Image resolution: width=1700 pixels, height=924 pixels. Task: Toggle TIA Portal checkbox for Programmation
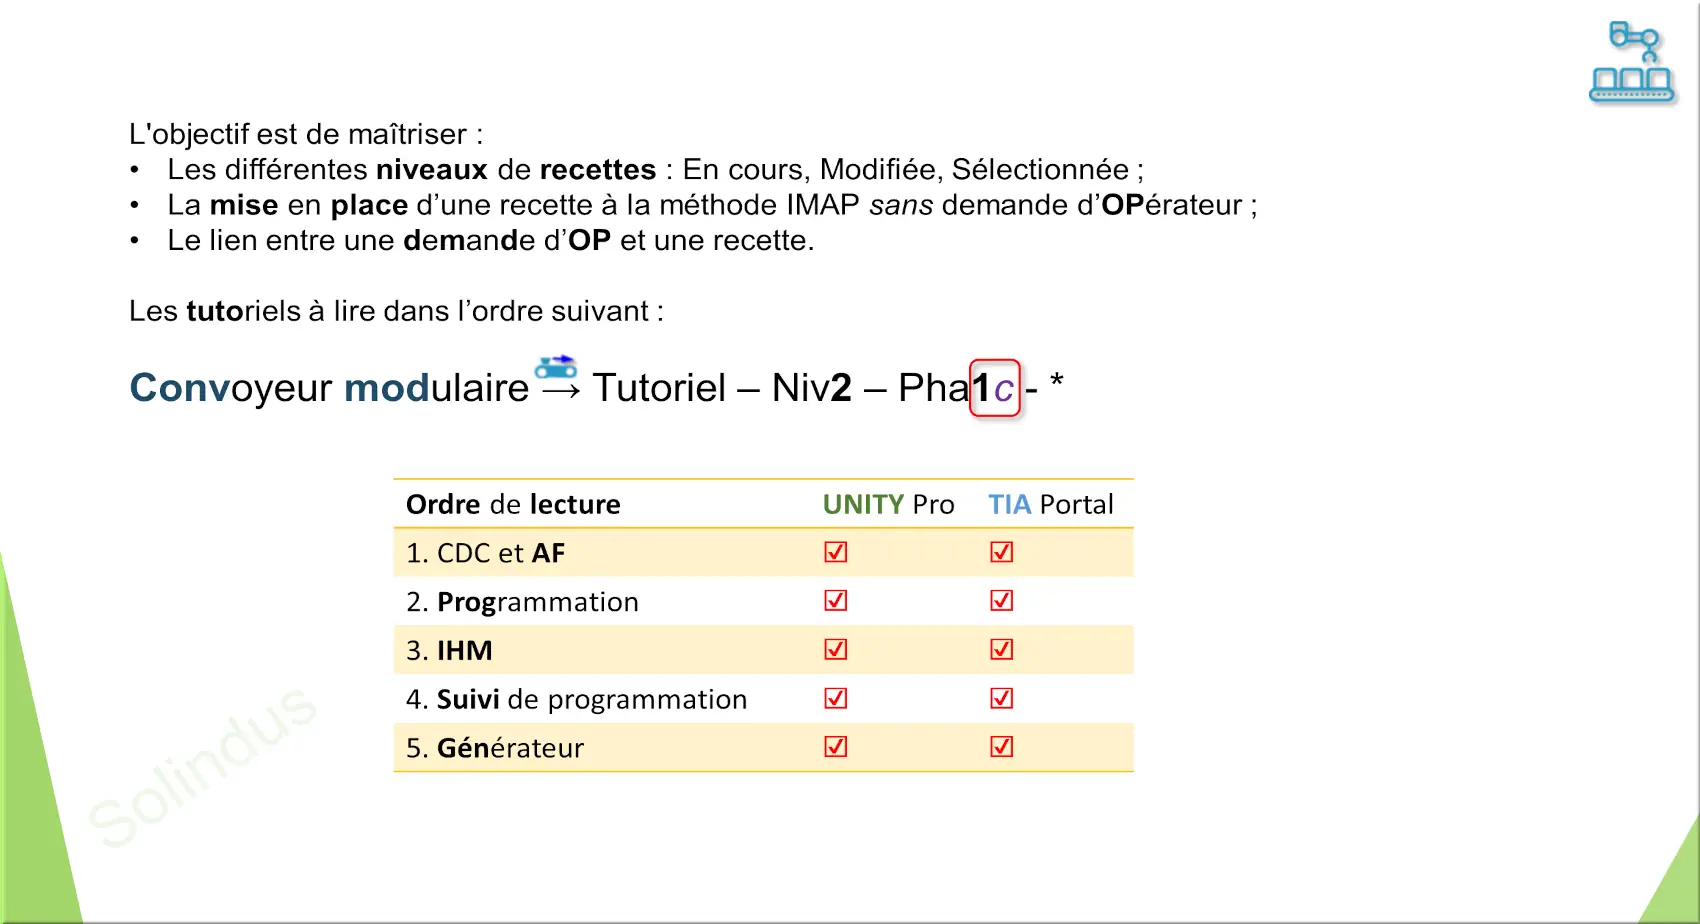(1002, 600)
